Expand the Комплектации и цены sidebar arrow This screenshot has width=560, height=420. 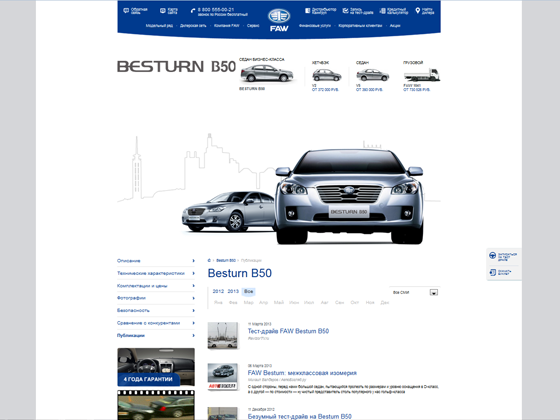pos(193,286)
